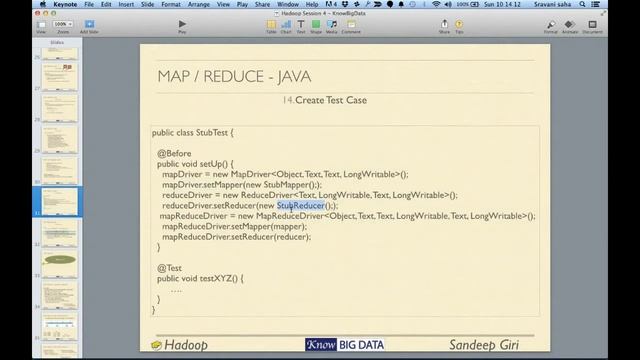Select slide 32 thumbnail in navigator
Screen dimensions: 640x360
(x=60, y=233)
